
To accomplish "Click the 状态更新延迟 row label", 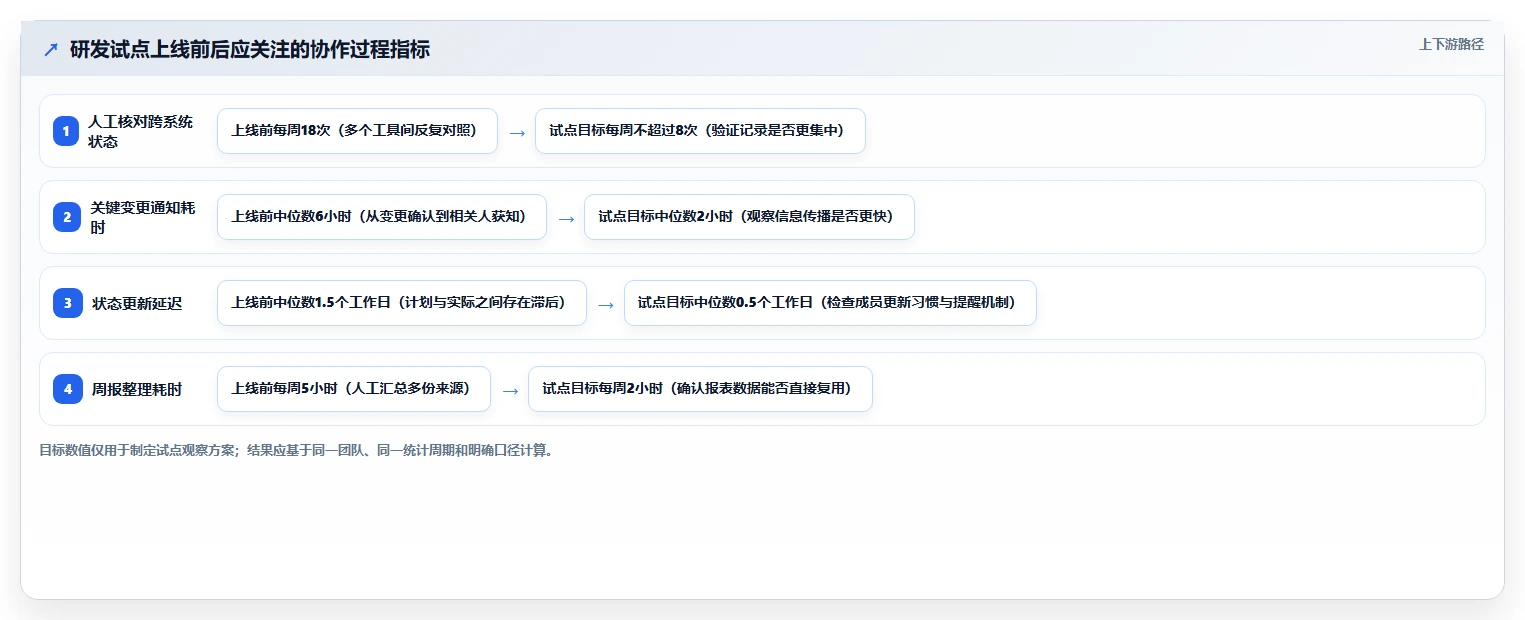I will 137,304.
